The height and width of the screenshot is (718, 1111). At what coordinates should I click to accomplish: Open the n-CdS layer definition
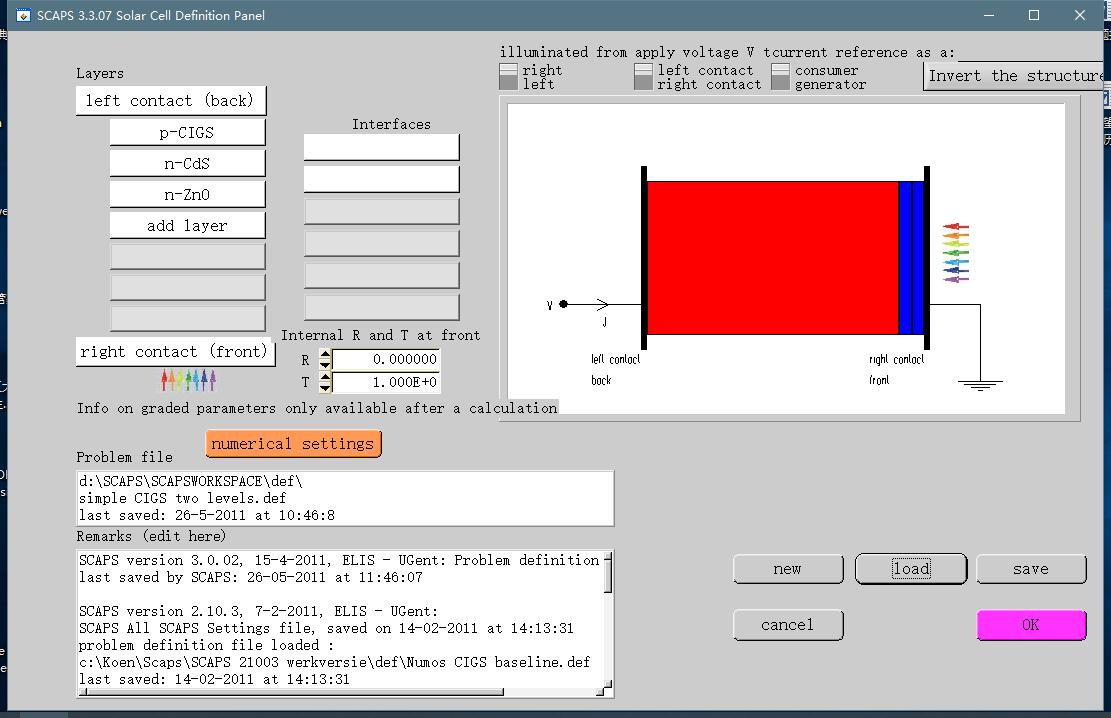click(x=187, y=163)
